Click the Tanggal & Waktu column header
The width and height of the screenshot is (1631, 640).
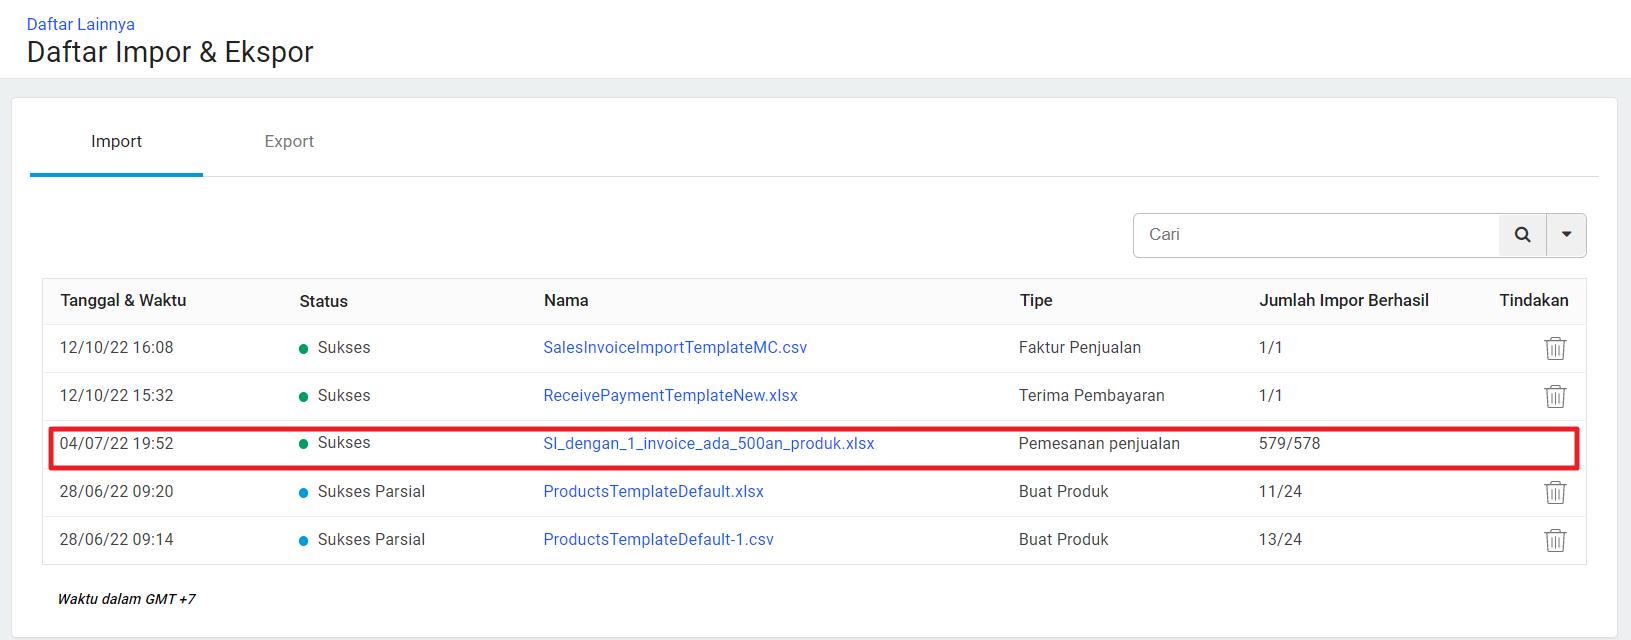pos(123,301)
